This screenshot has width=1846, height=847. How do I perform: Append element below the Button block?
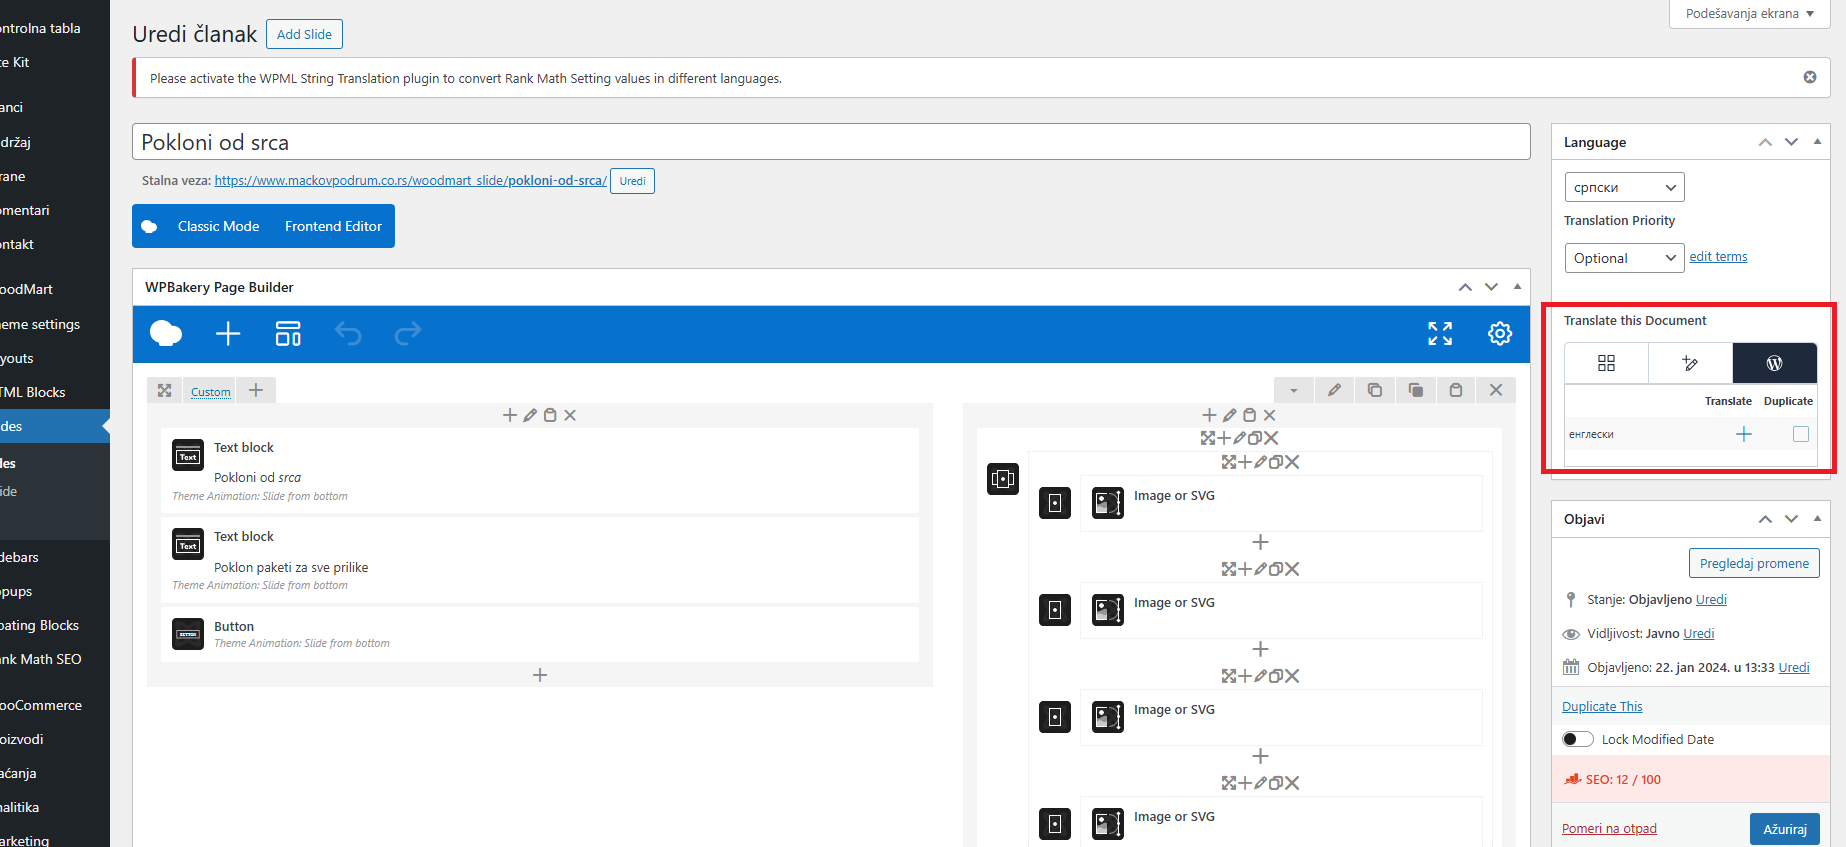pyautogui.click(x=540, y=675)
